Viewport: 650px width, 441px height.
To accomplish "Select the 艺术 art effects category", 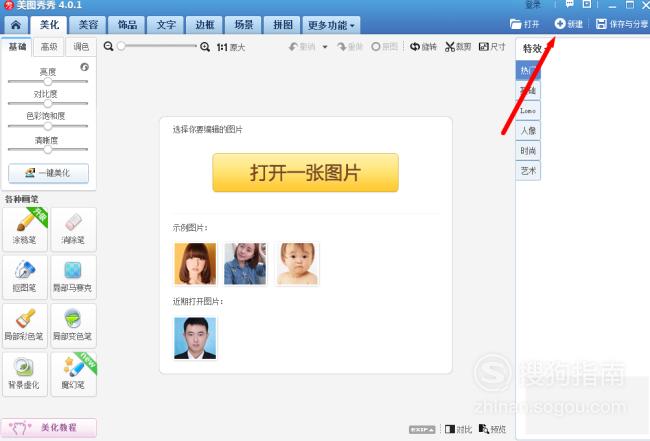I will (528, 170).
